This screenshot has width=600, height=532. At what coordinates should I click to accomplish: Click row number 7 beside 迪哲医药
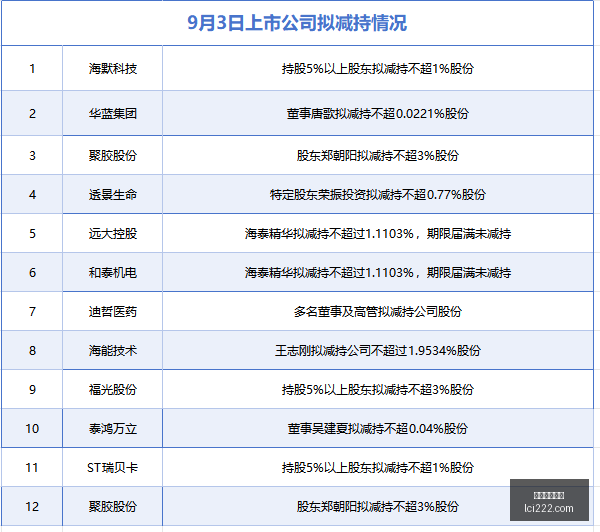(x=32, y=312)
